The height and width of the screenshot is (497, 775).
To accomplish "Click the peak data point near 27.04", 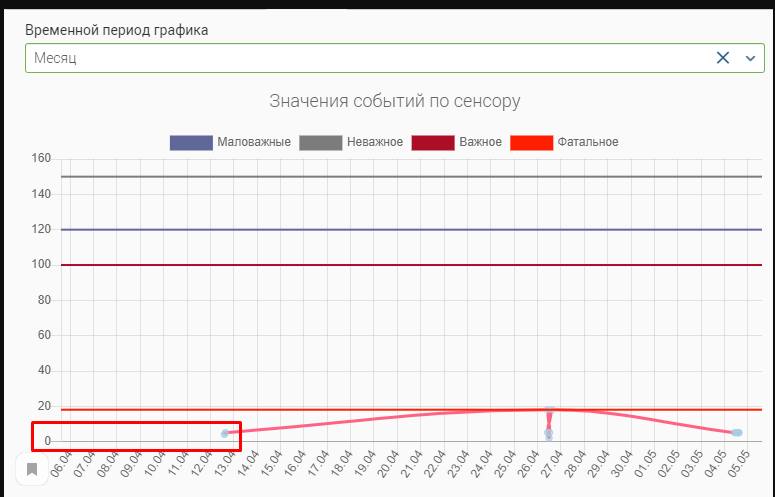I will click(x=550, y=410).
